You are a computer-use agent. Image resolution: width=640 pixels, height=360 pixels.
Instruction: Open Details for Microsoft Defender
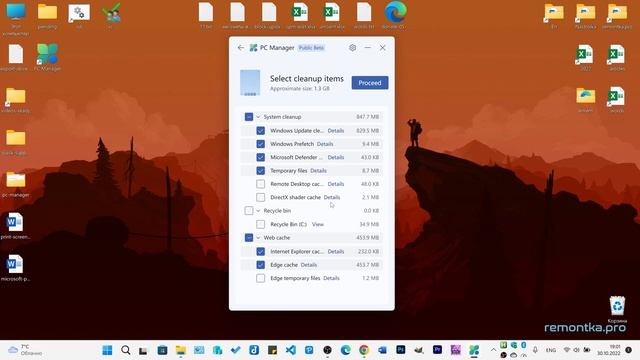(336, 157)
